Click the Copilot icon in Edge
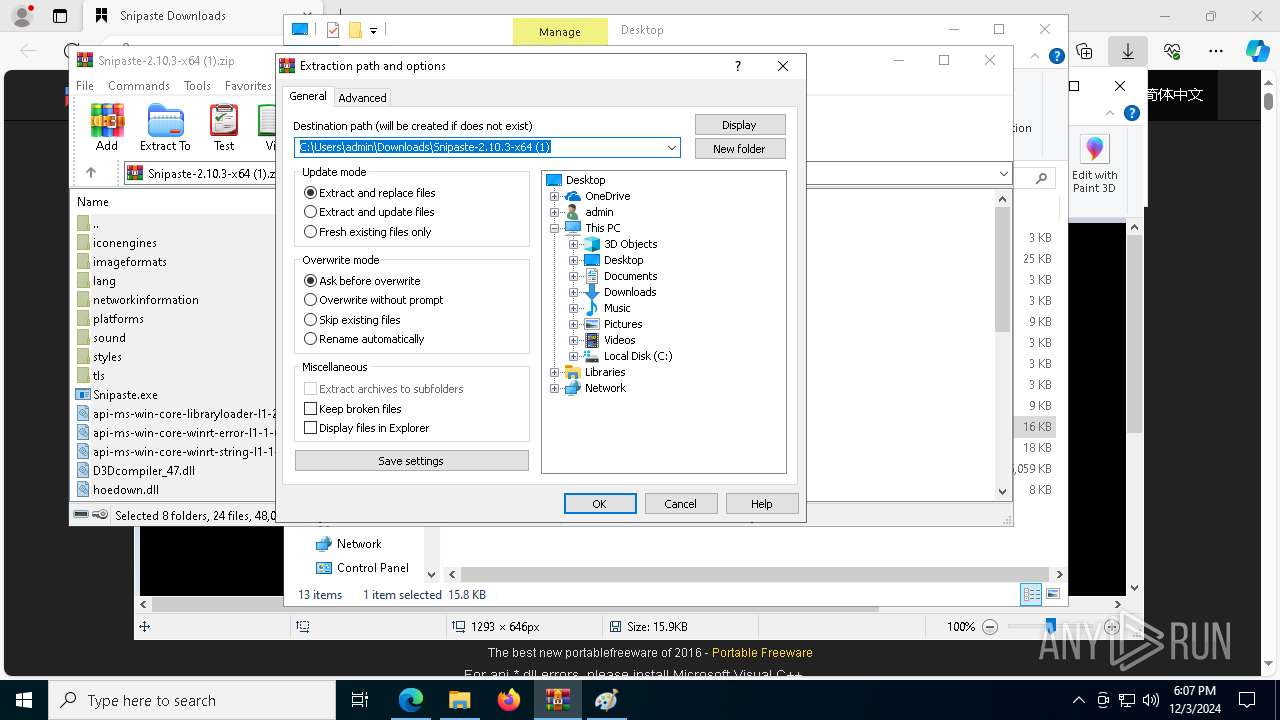 (x=1257, y=51)
